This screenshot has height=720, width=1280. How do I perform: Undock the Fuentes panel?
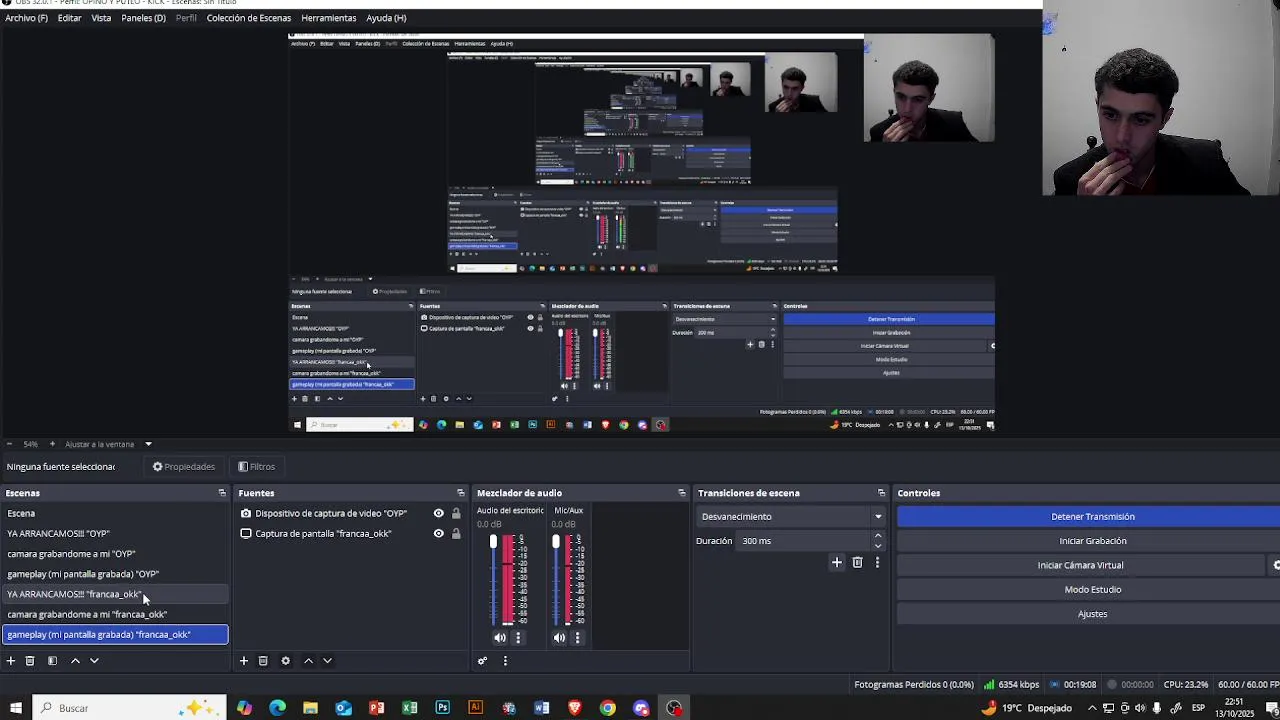[x=461, y=493]
